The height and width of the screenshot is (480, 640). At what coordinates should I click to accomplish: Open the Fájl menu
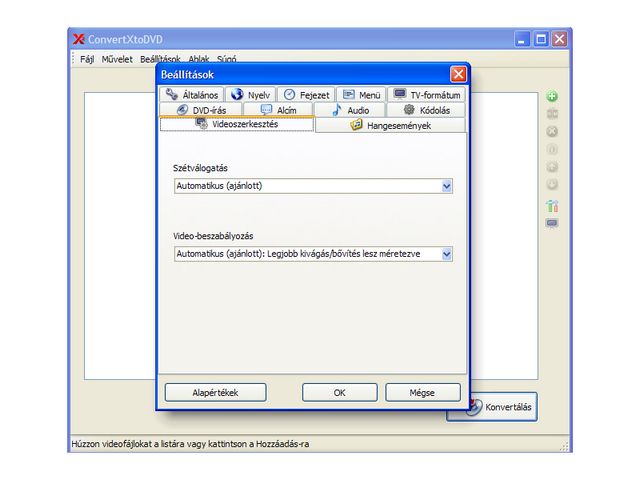point(87,59)
